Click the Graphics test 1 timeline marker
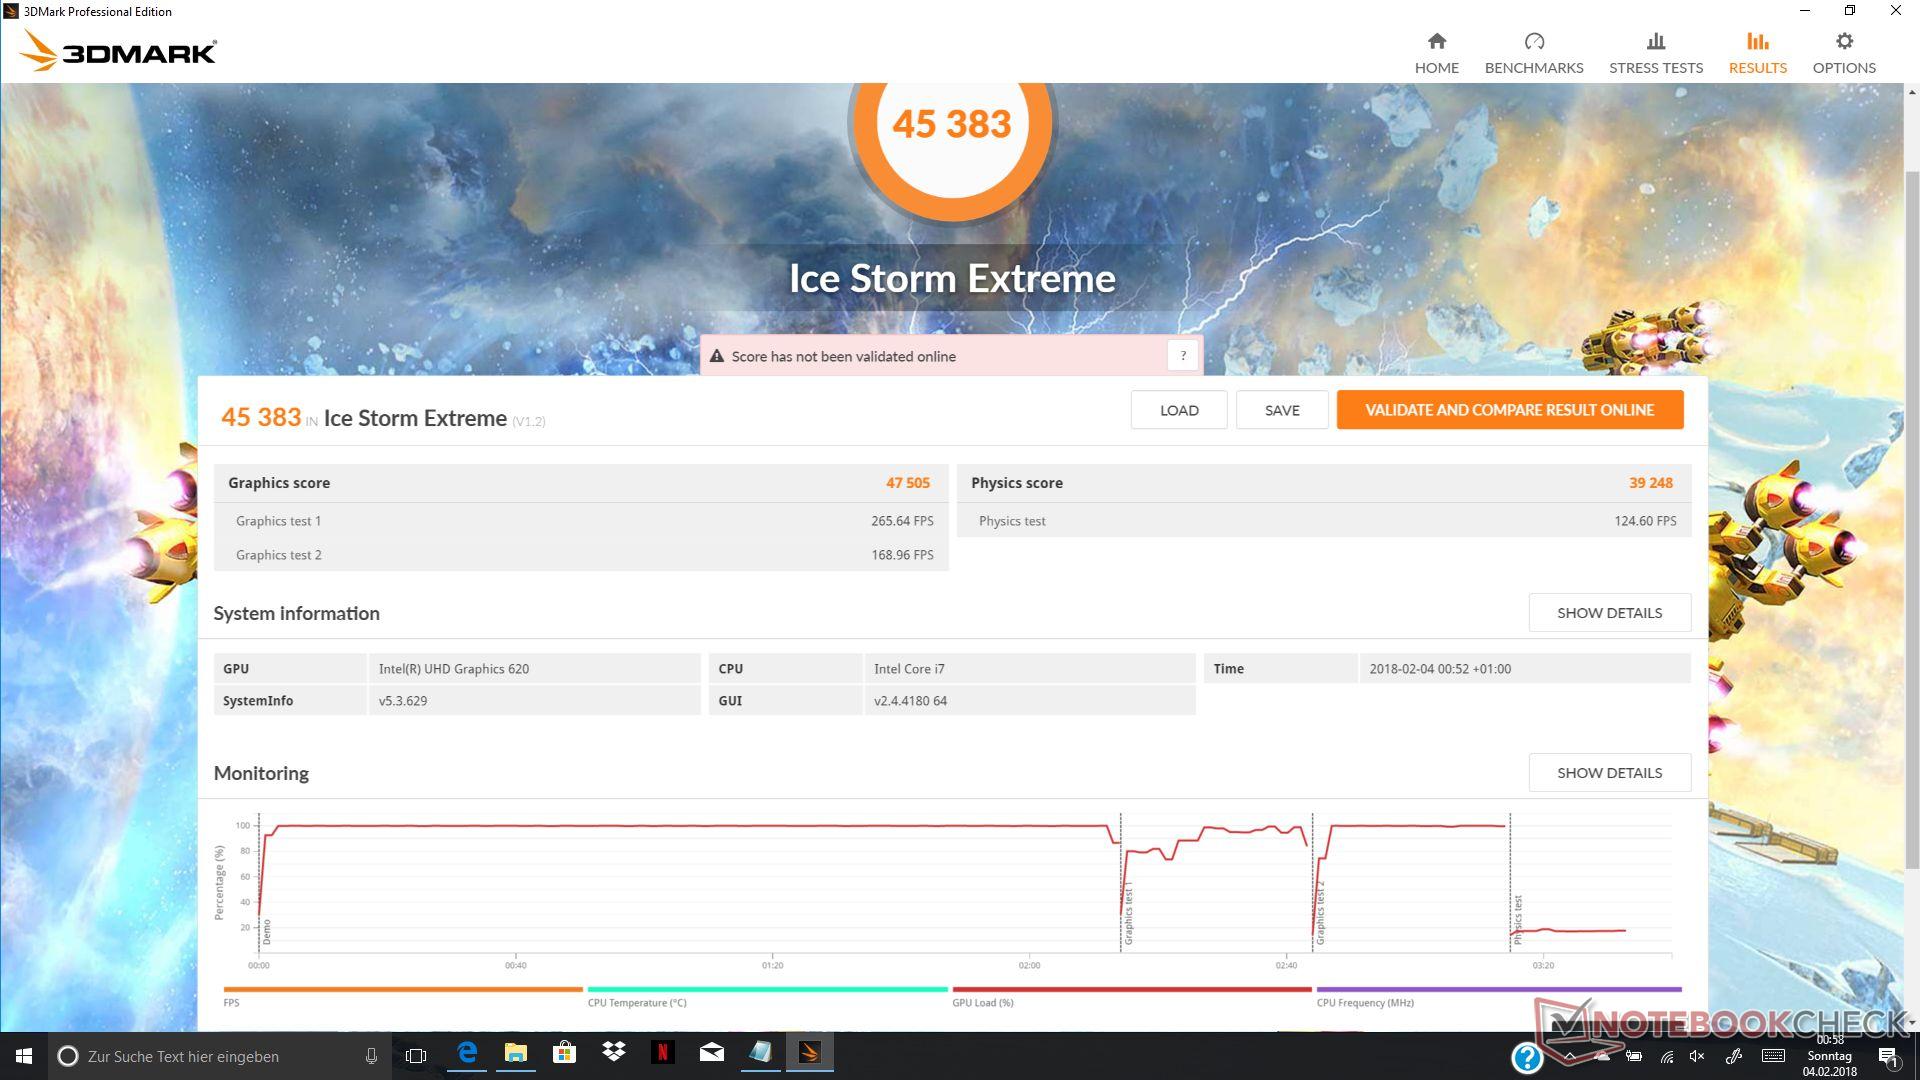Screen dimensions: 1920x1080 tap(1128, 914)
